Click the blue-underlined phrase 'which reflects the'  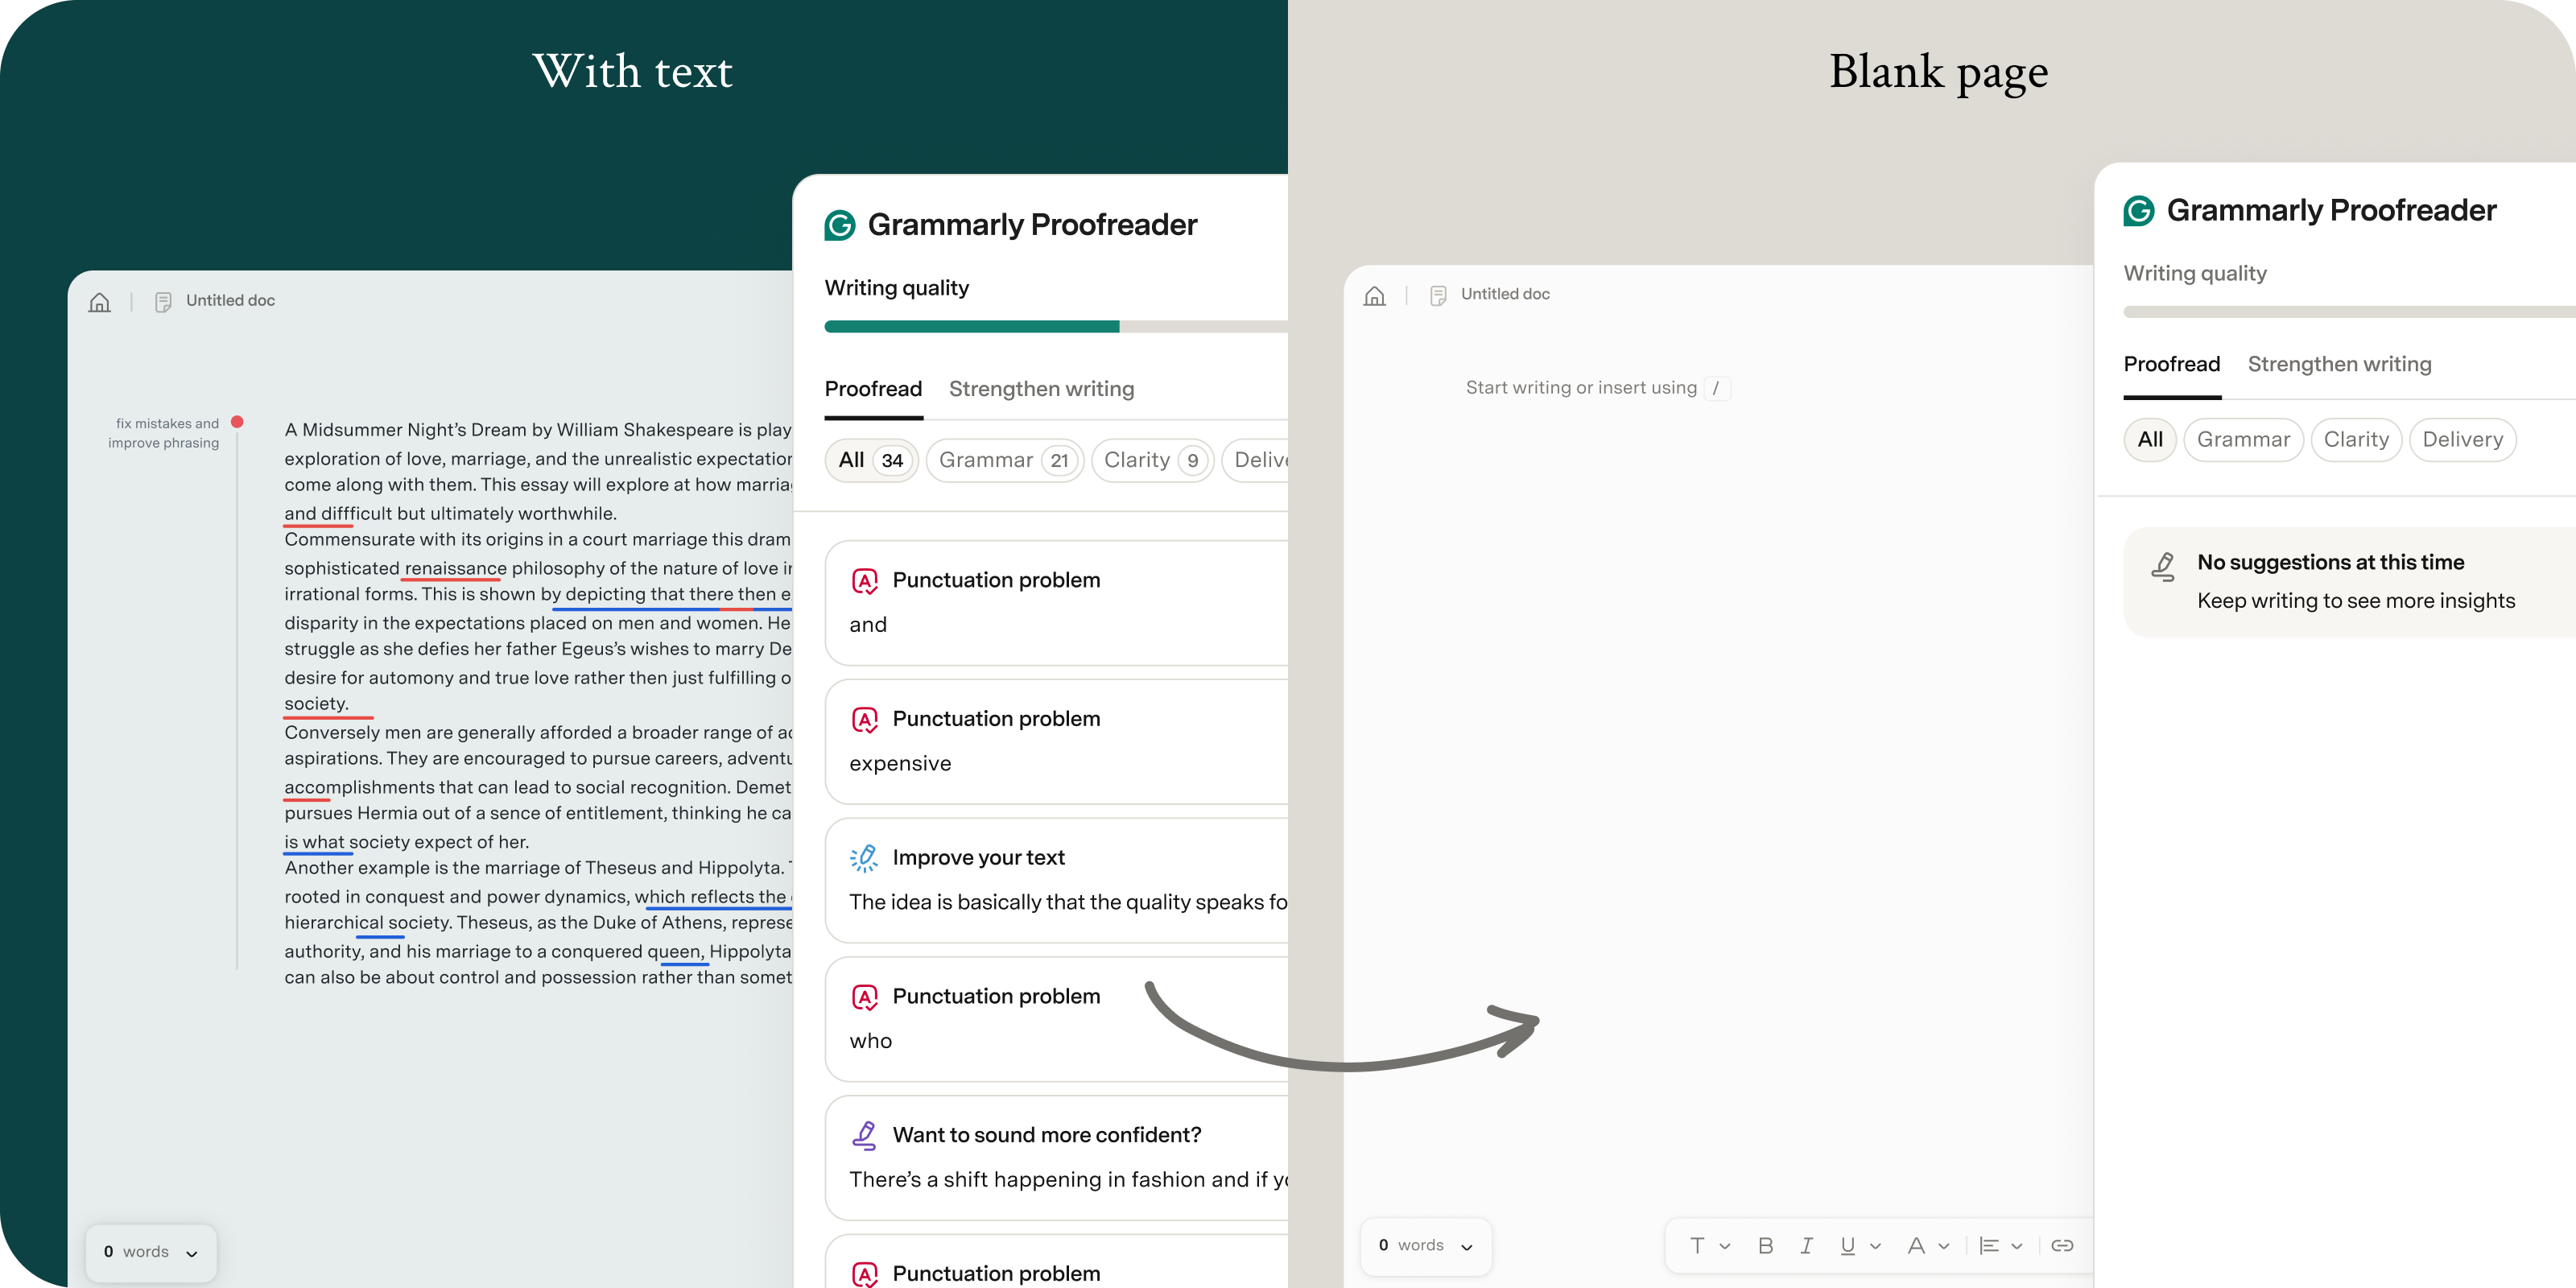710,897
